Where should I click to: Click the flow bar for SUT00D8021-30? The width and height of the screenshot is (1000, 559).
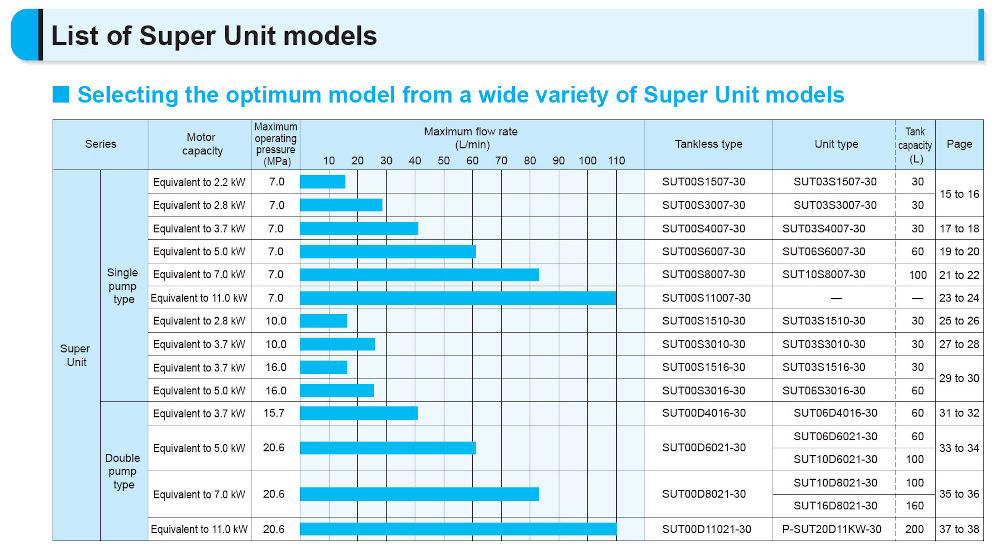420,494
